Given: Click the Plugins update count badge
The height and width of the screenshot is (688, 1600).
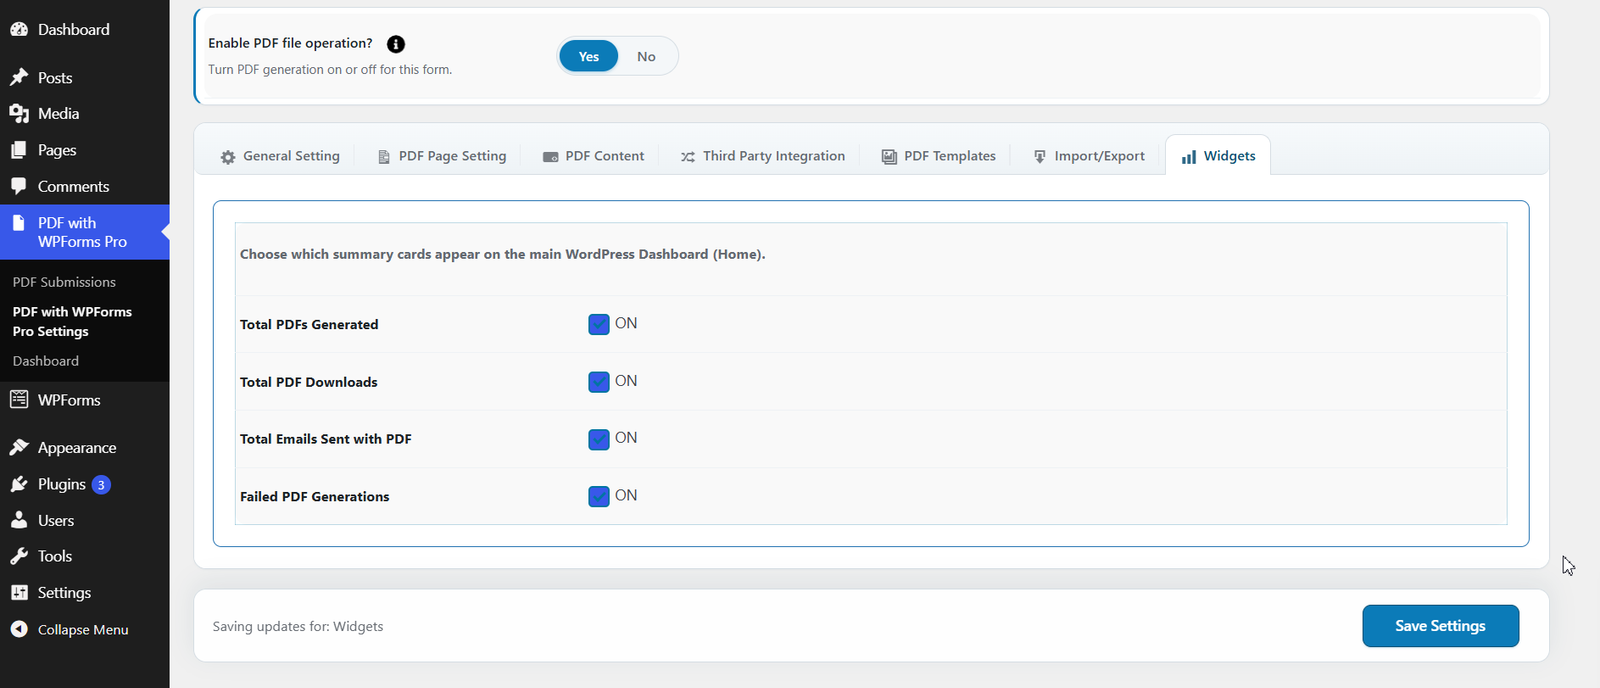Looking at the screenshot, I should click(x=101, y=485).
